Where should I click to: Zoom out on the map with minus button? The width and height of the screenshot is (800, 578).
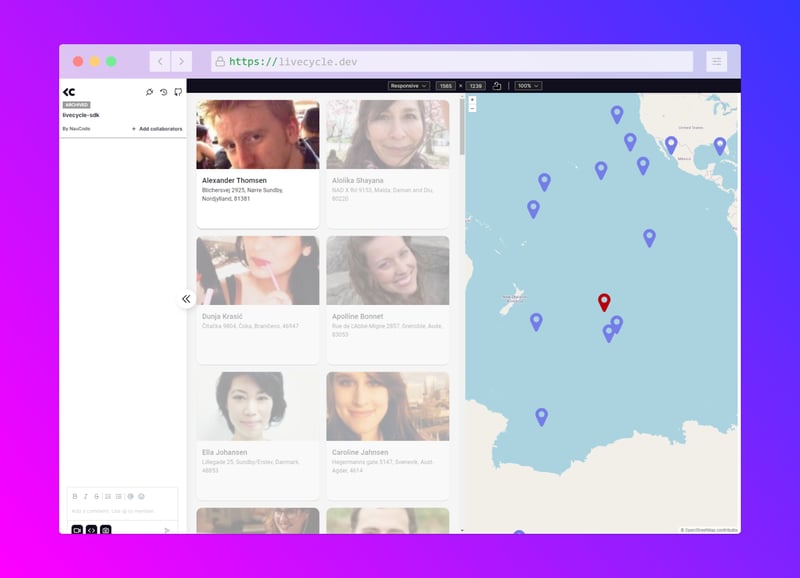tap(472, 108)
